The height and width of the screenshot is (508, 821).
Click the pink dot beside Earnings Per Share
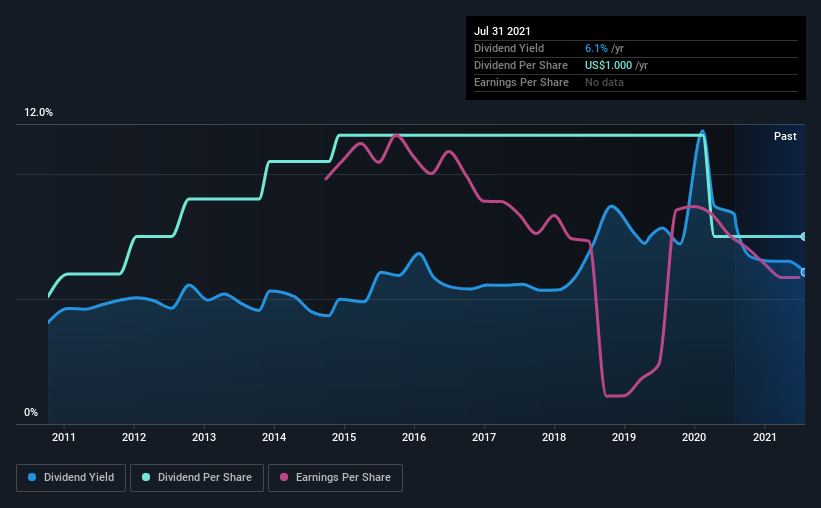point(284,478)
